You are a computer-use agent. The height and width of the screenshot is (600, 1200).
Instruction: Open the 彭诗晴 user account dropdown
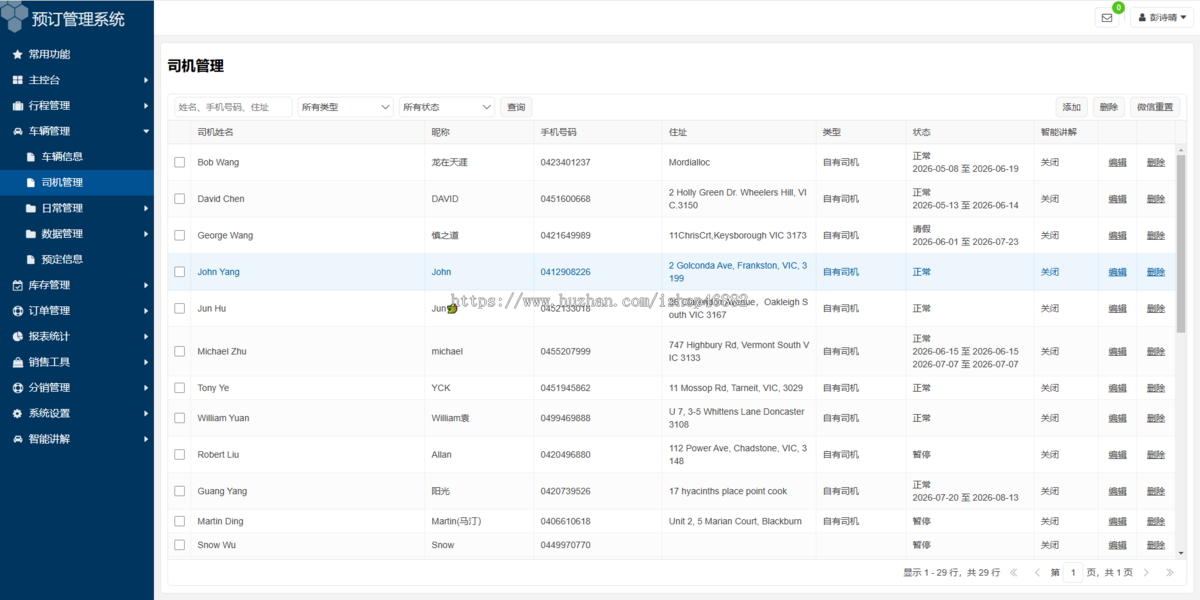[1162, 17]
